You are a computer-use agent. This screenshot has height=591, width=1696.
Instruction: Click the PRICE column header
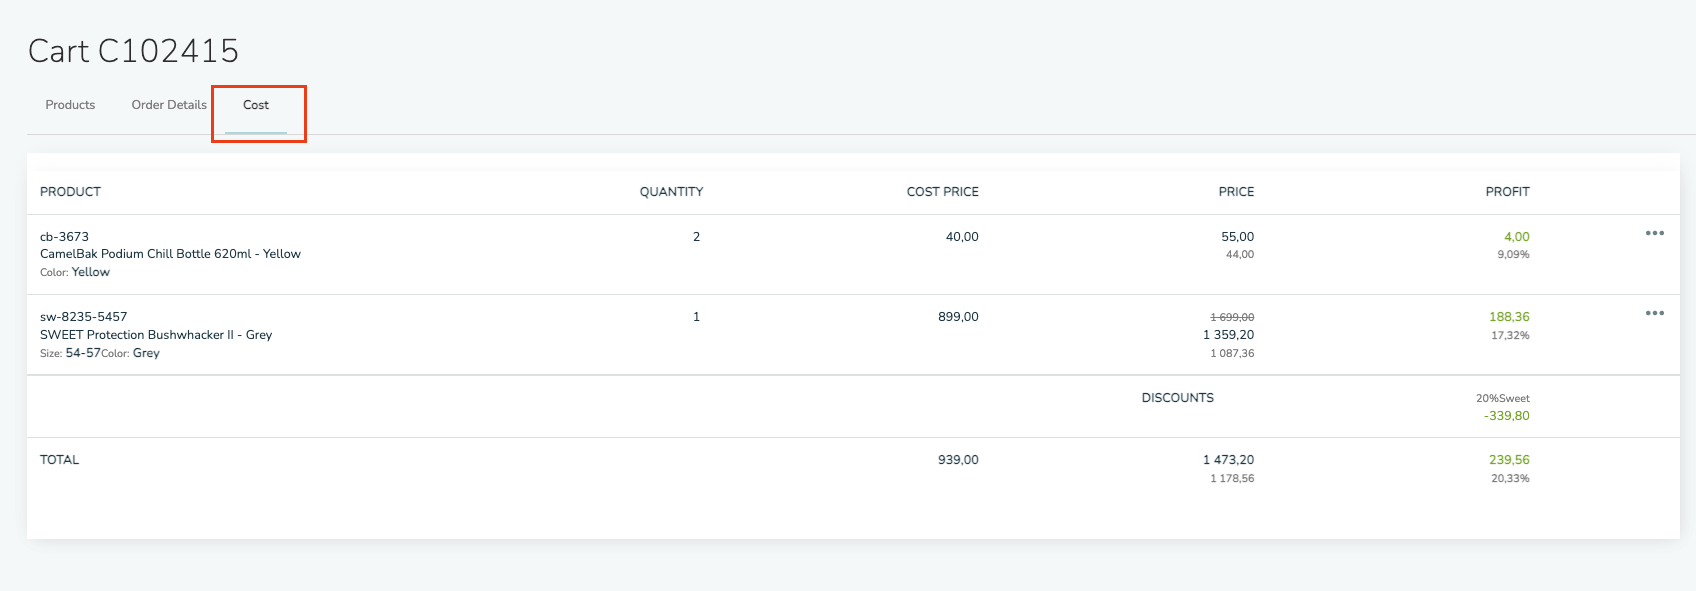(1236, 192)
